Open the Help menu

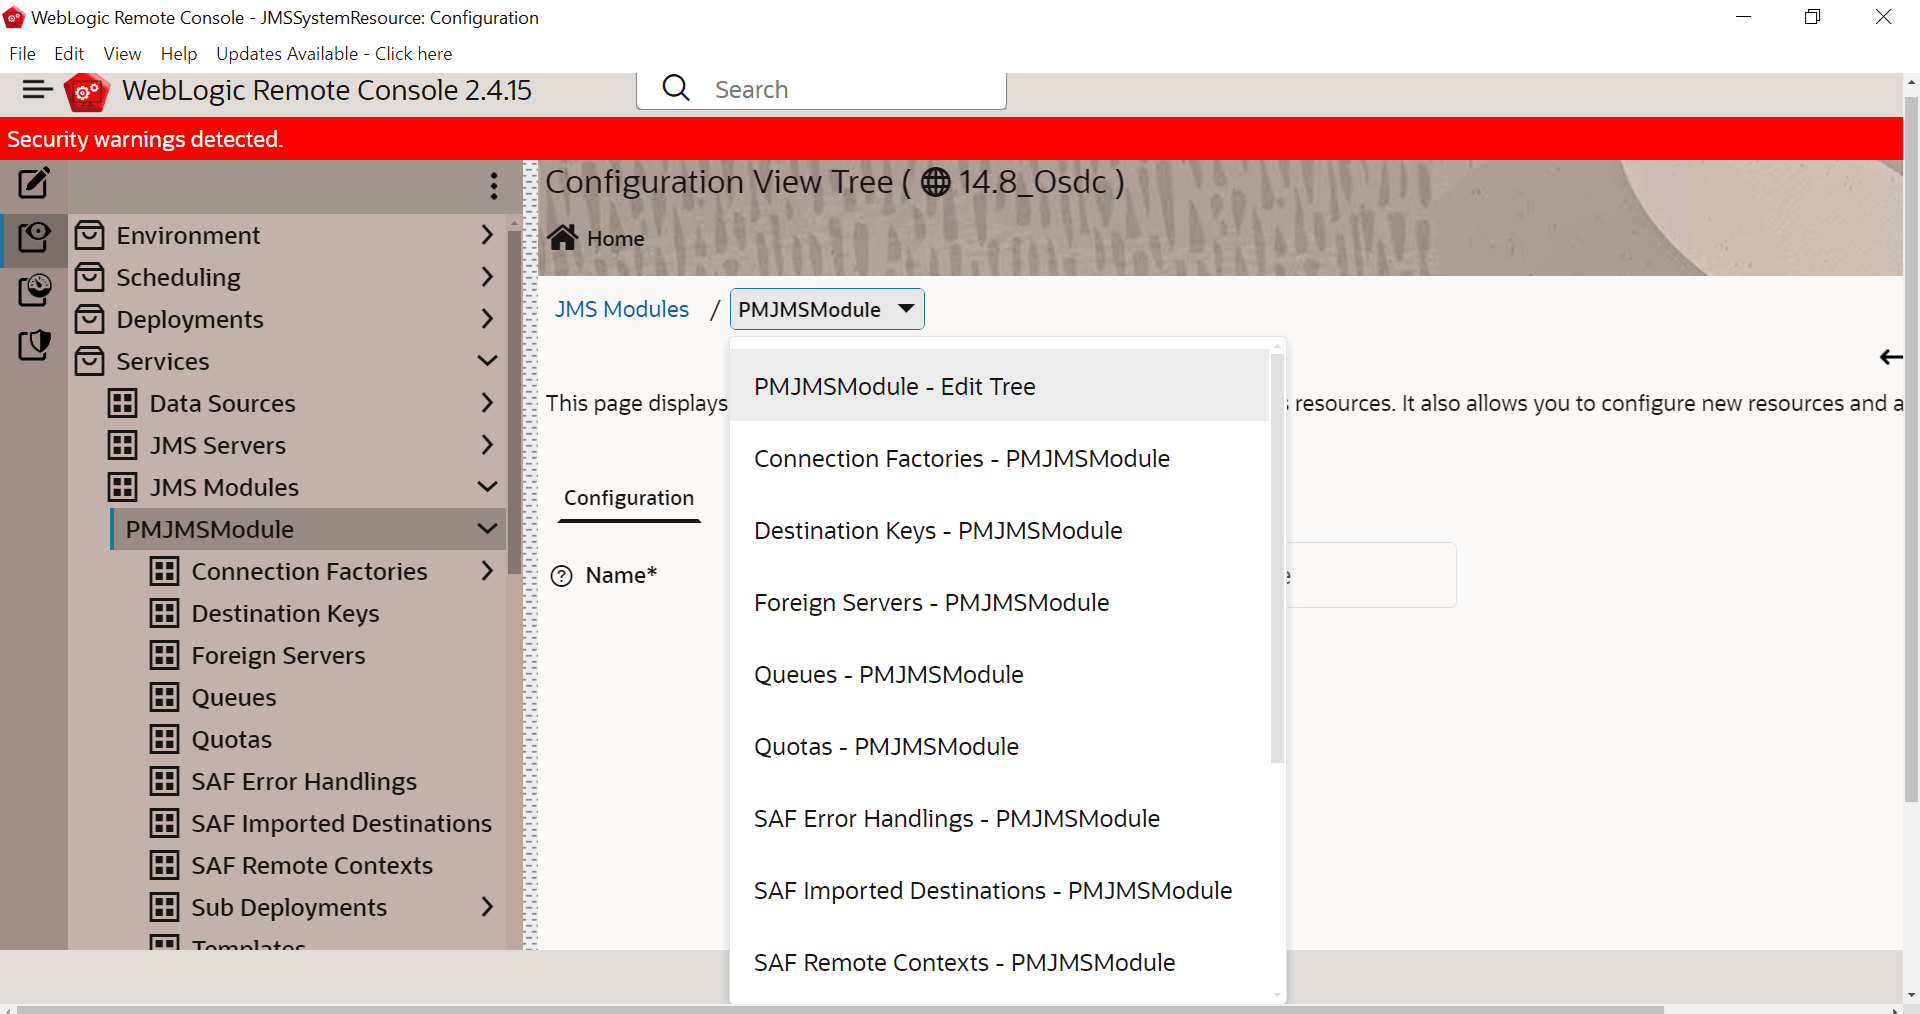click(179, 54)
